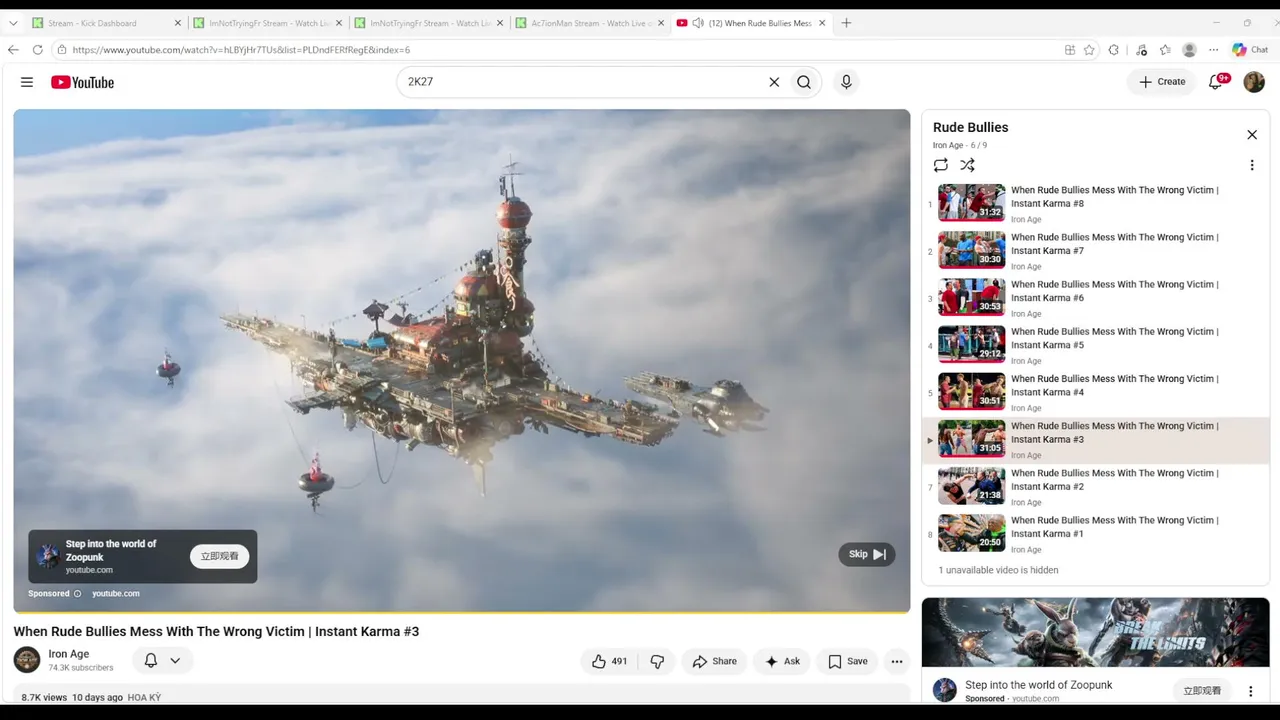
Task: Start voice search with the microphone
Action: point(846,82)
